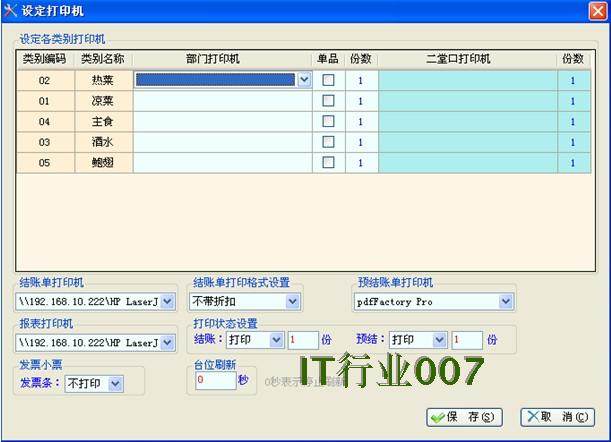Click the 保存(S) button

coord(464,417)
